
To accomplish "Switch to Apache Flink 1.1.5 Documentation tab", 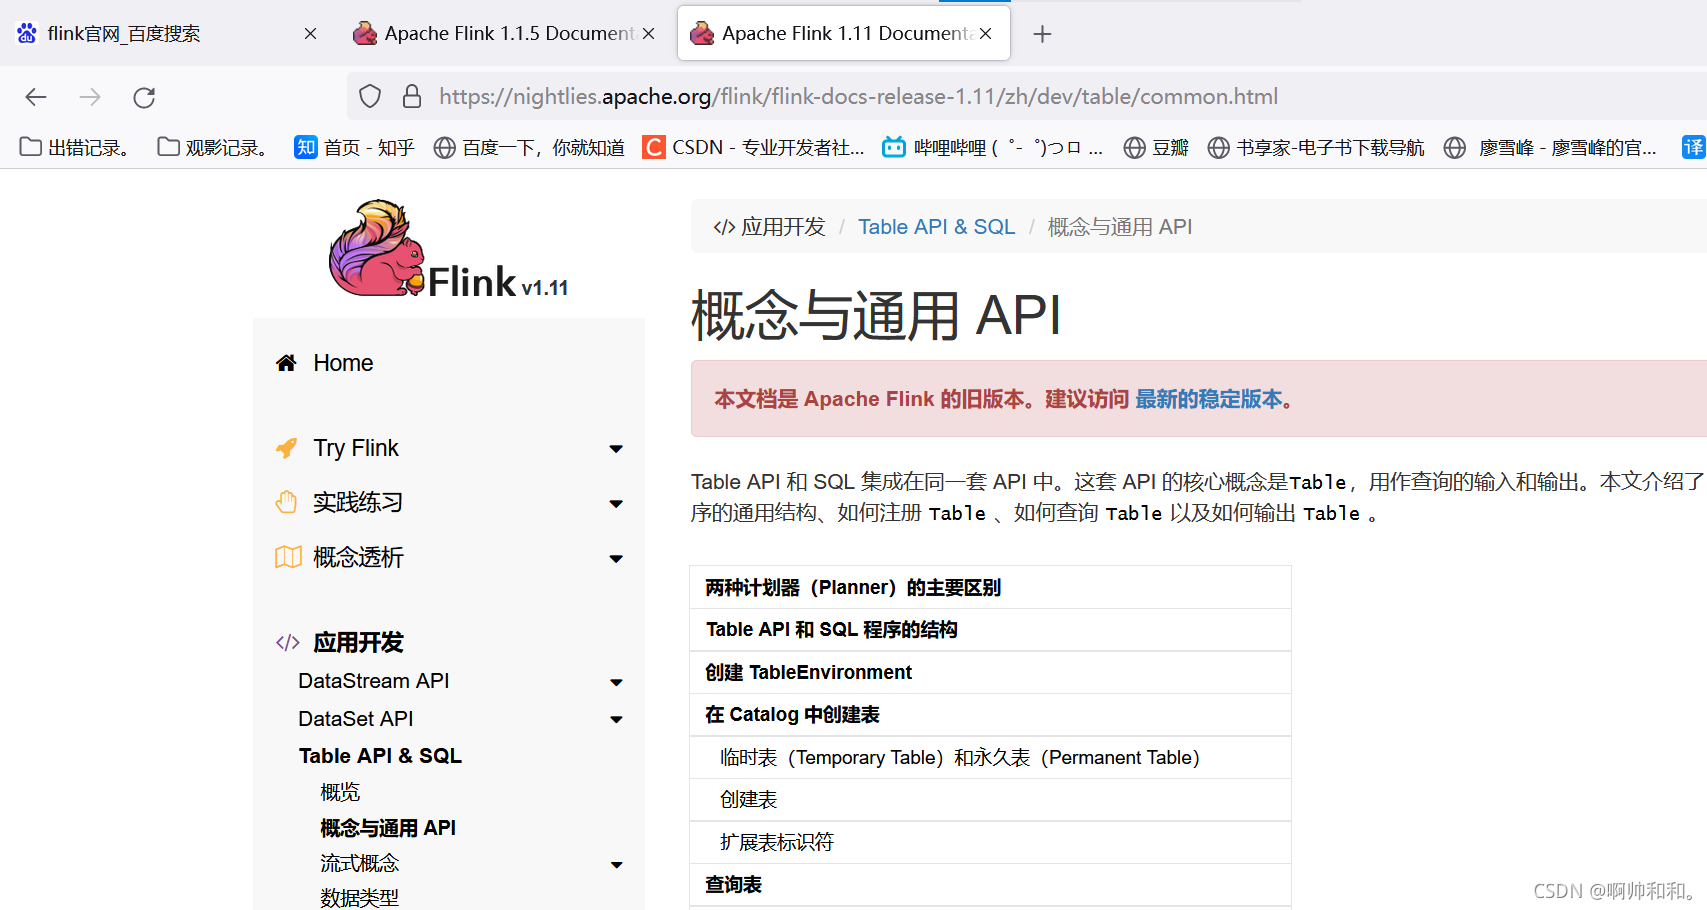I will pyautogui.click(x=495, y=34).
